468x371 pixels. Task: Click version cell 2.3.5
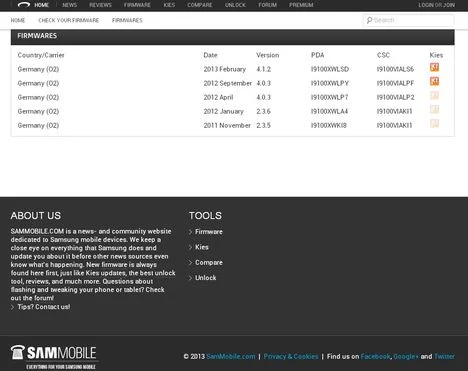tap(264, 125)
